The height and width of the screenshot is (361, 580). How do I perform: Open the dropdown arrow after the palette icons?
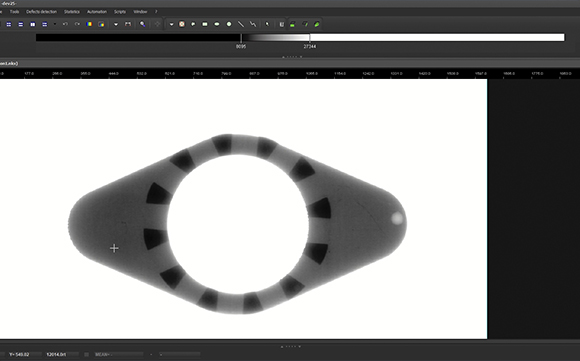coord(116,24)
